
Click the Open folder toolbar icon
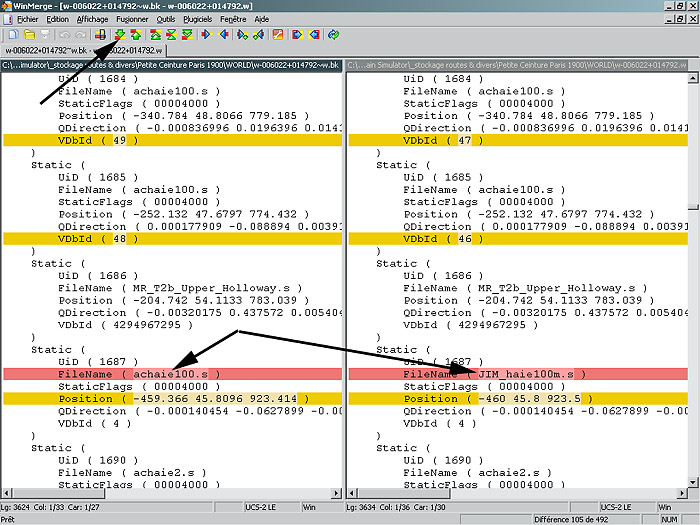[29, 34]
